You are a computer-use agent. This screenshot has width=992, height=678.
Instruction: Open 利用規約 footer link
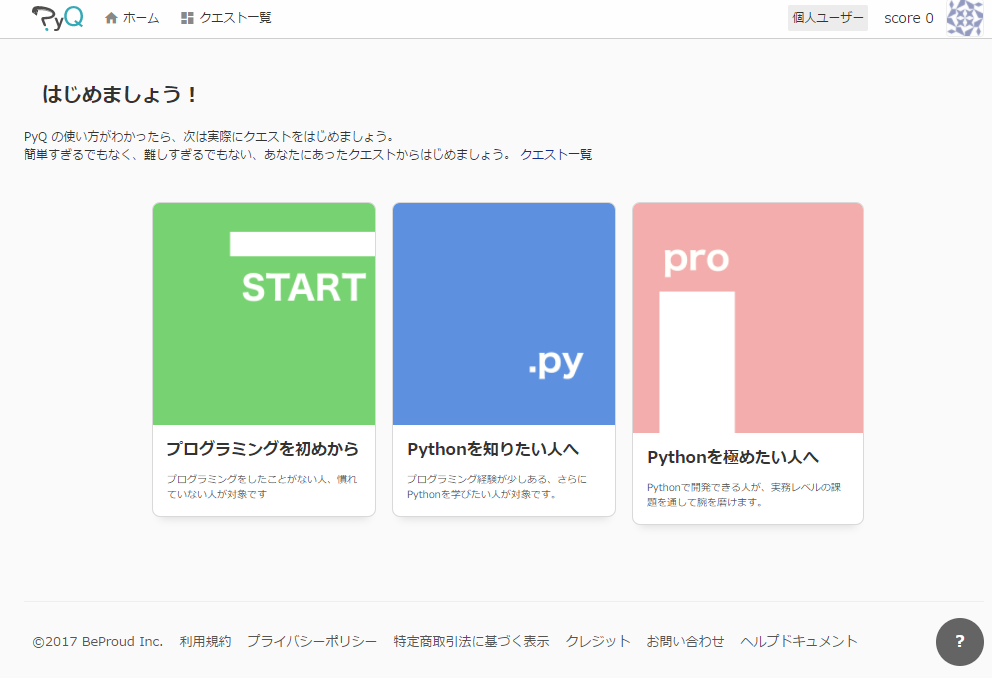point(205,641)
